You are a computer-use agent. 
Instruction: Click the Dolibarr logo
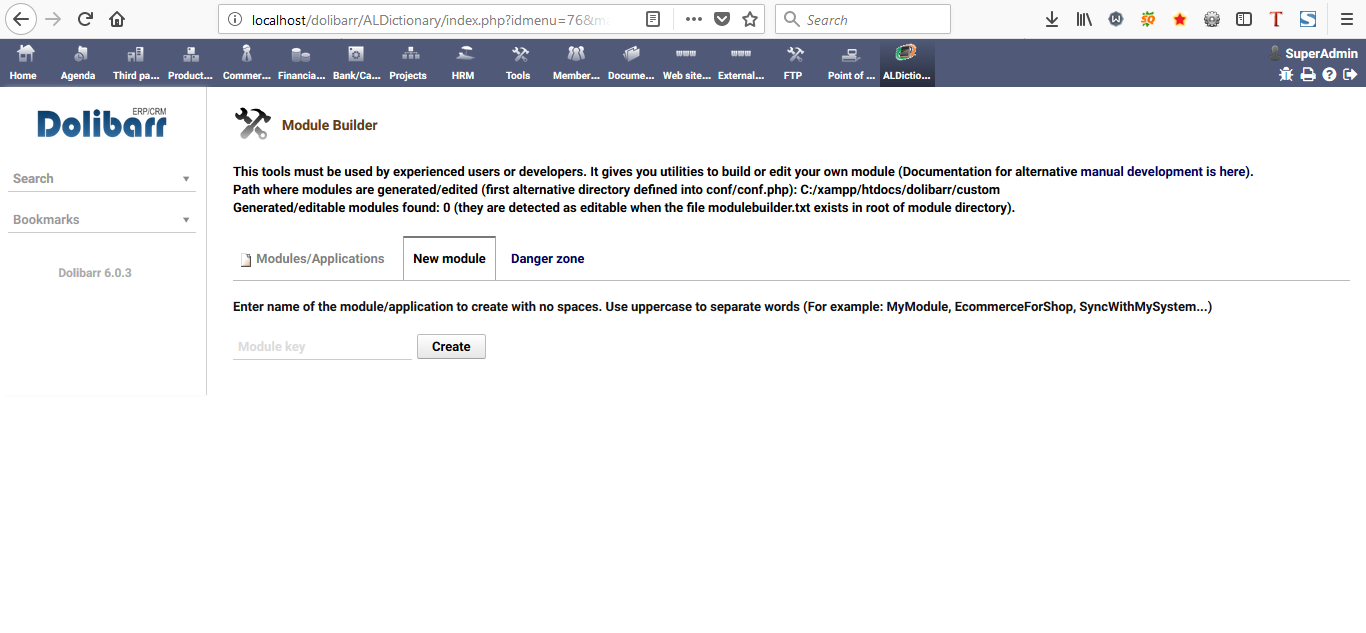point(102,122)
